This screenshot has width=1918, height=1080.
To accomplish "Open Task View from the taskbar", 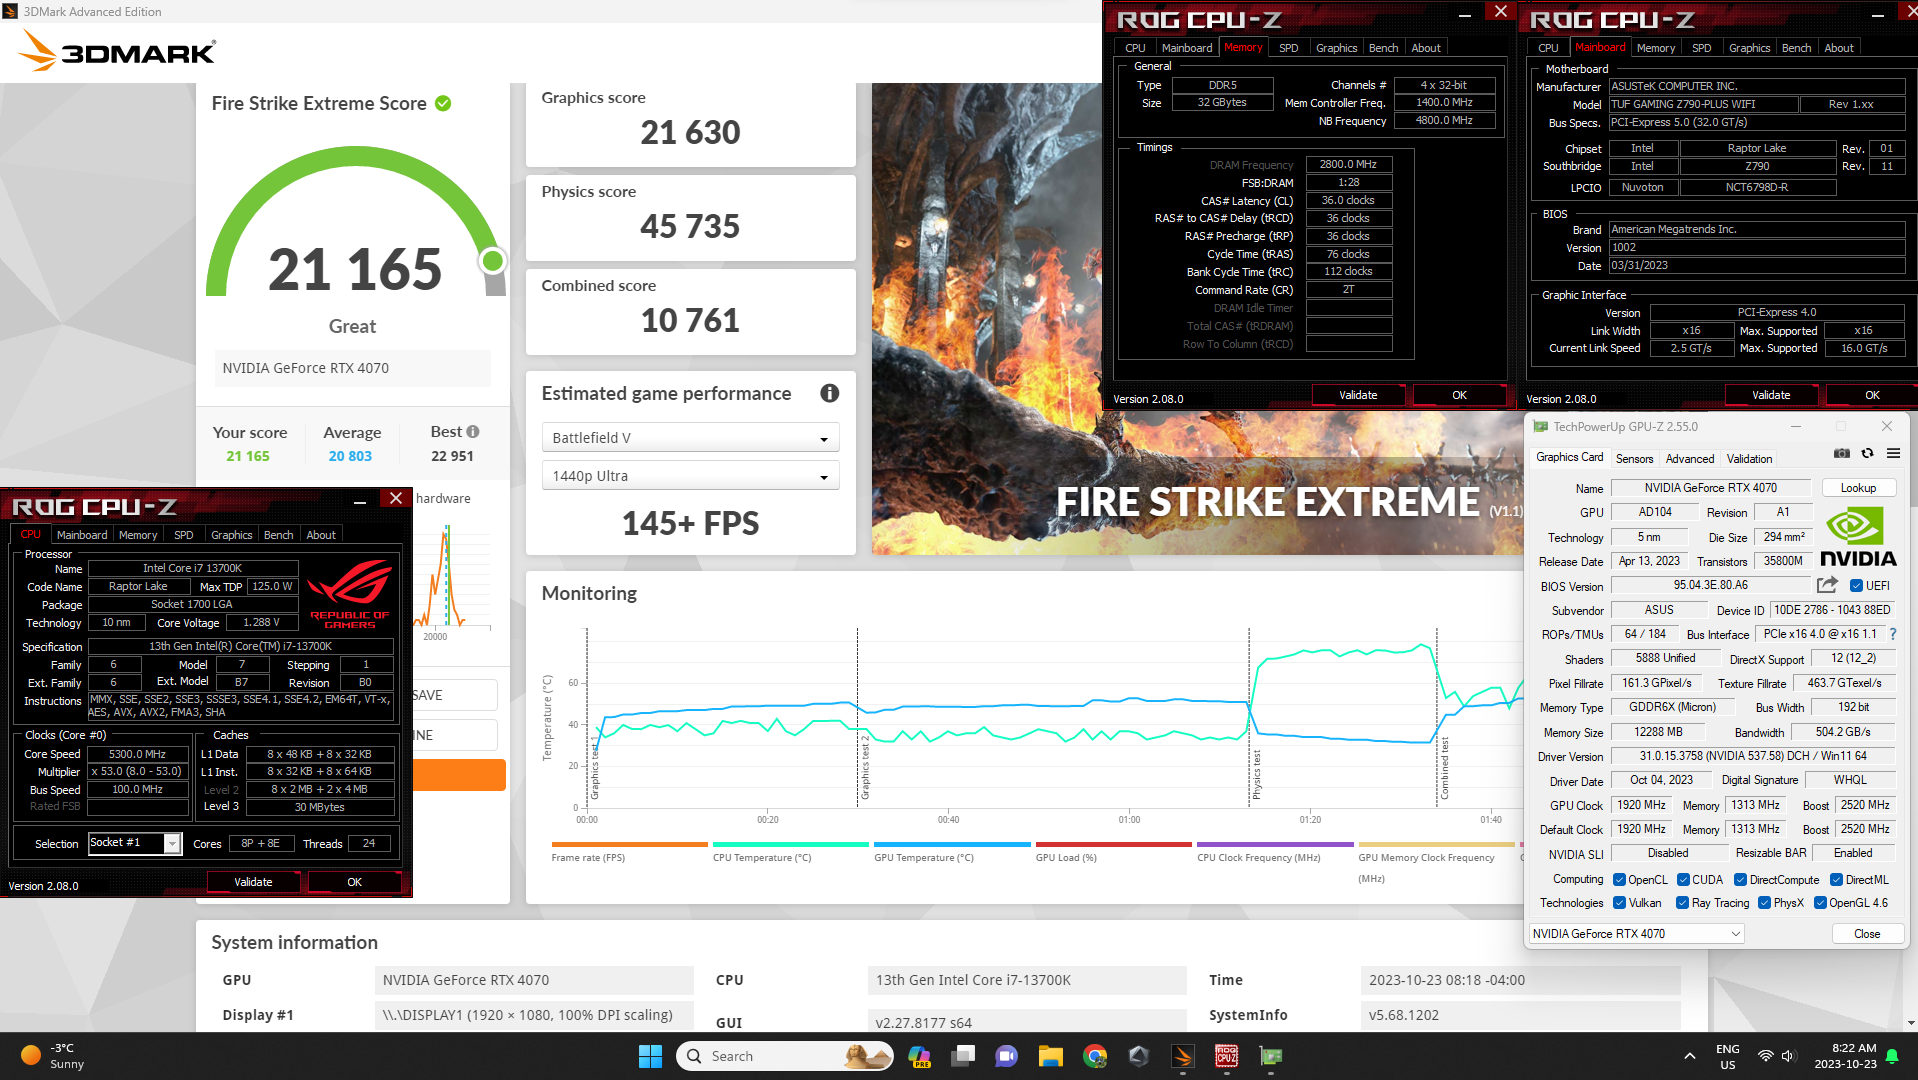I will click(x=963, y=1056).
